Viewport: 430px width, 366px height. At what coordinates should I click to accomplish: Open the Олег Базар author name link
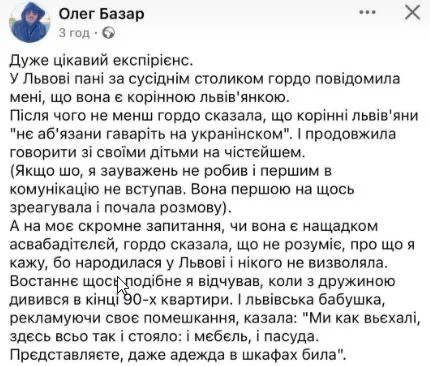pyautogui.click(x=101, y=14)
